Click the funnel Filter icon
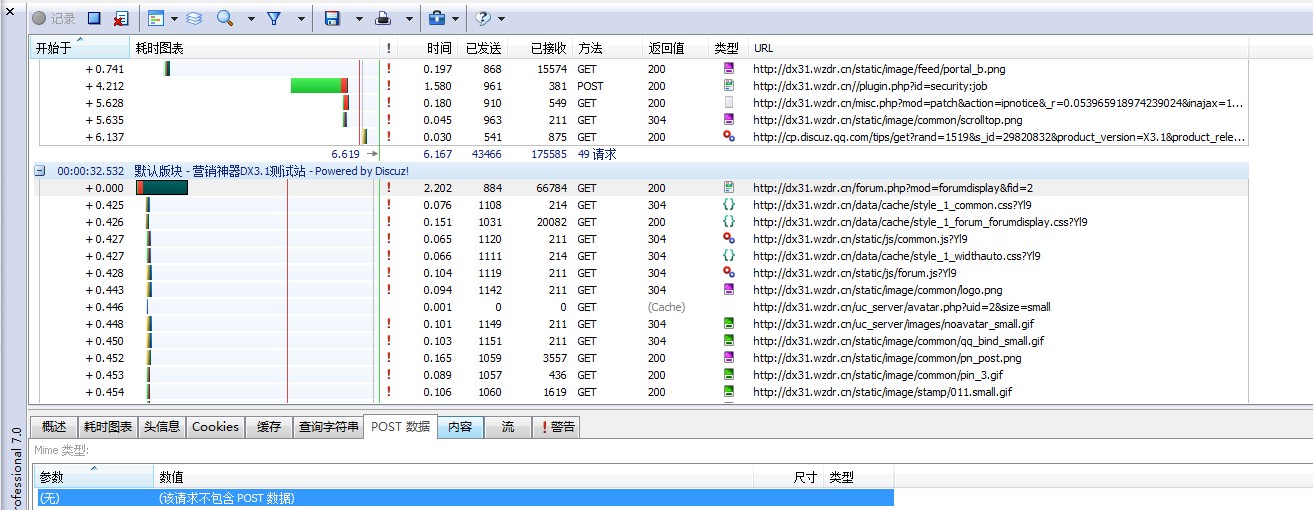Image resolution: width=1313 pixels, height=510 pixels. pos(274,18)
